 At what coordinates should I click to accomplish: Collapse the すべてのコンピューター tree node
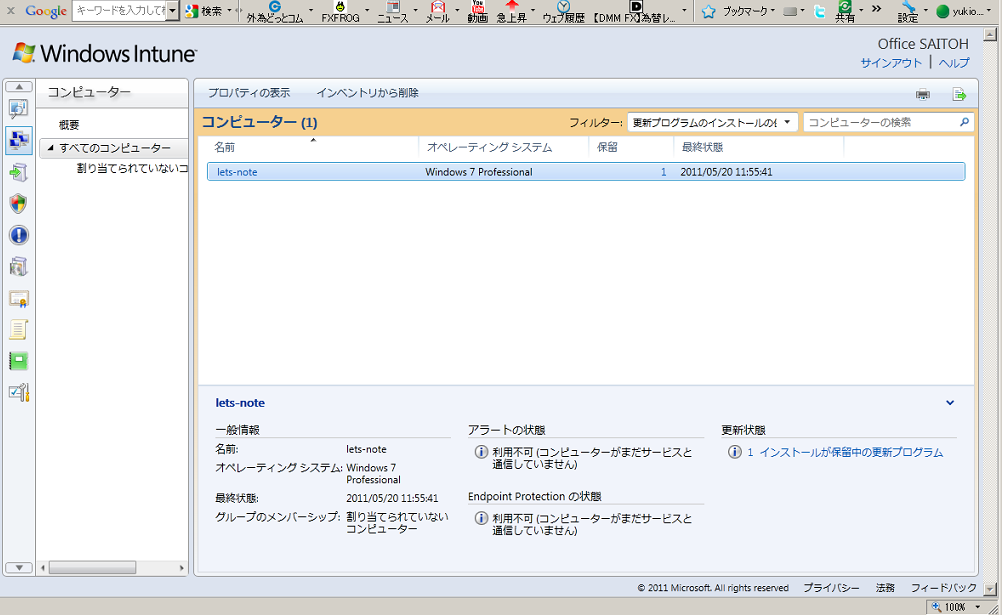coord(49,148)
